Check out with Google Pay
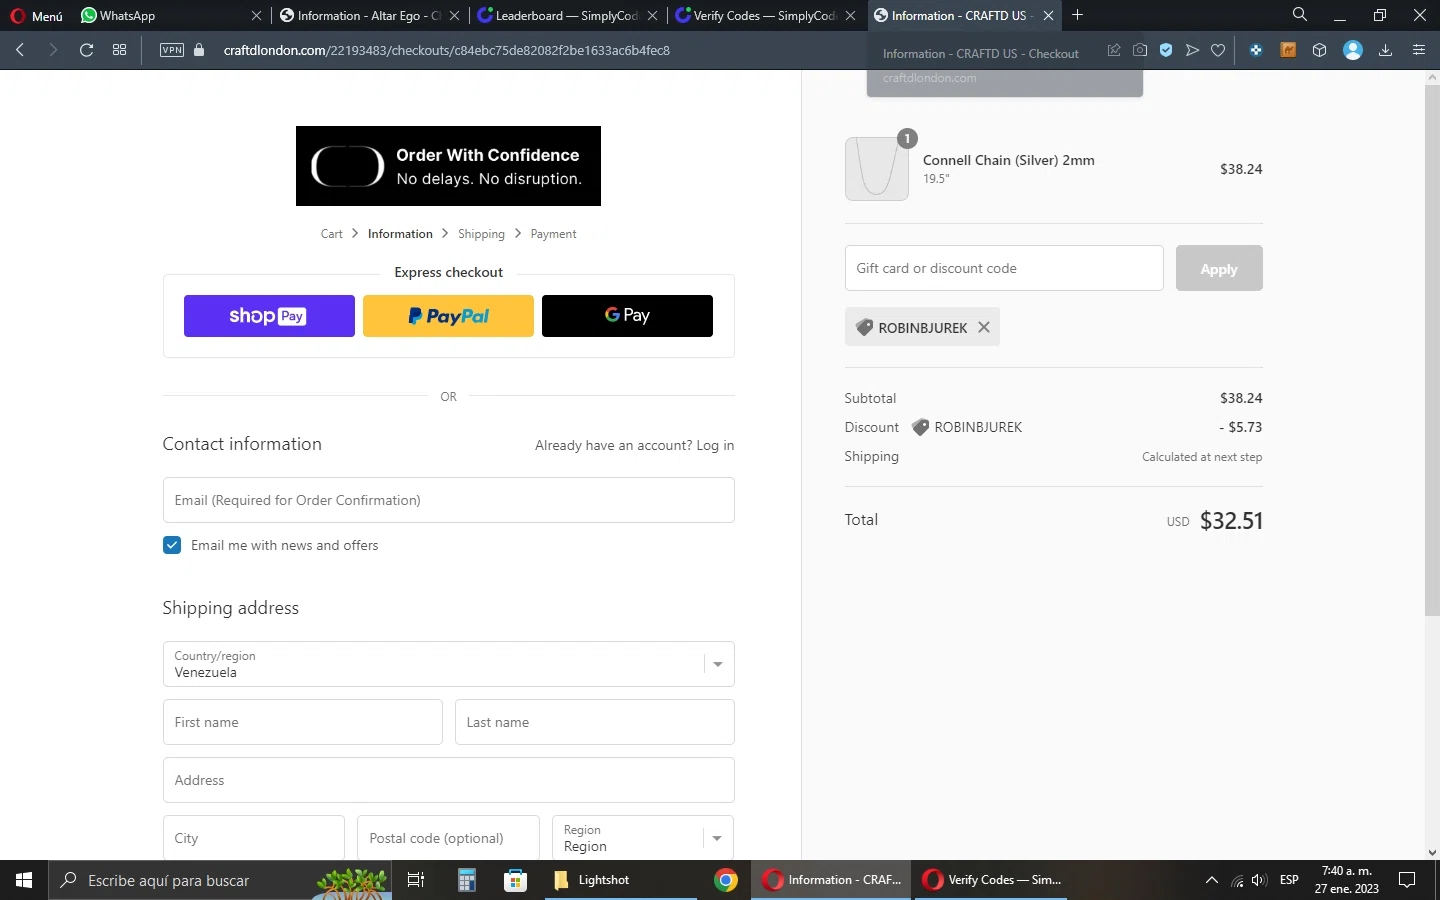 pyautogui.click(x=627, y=316)
